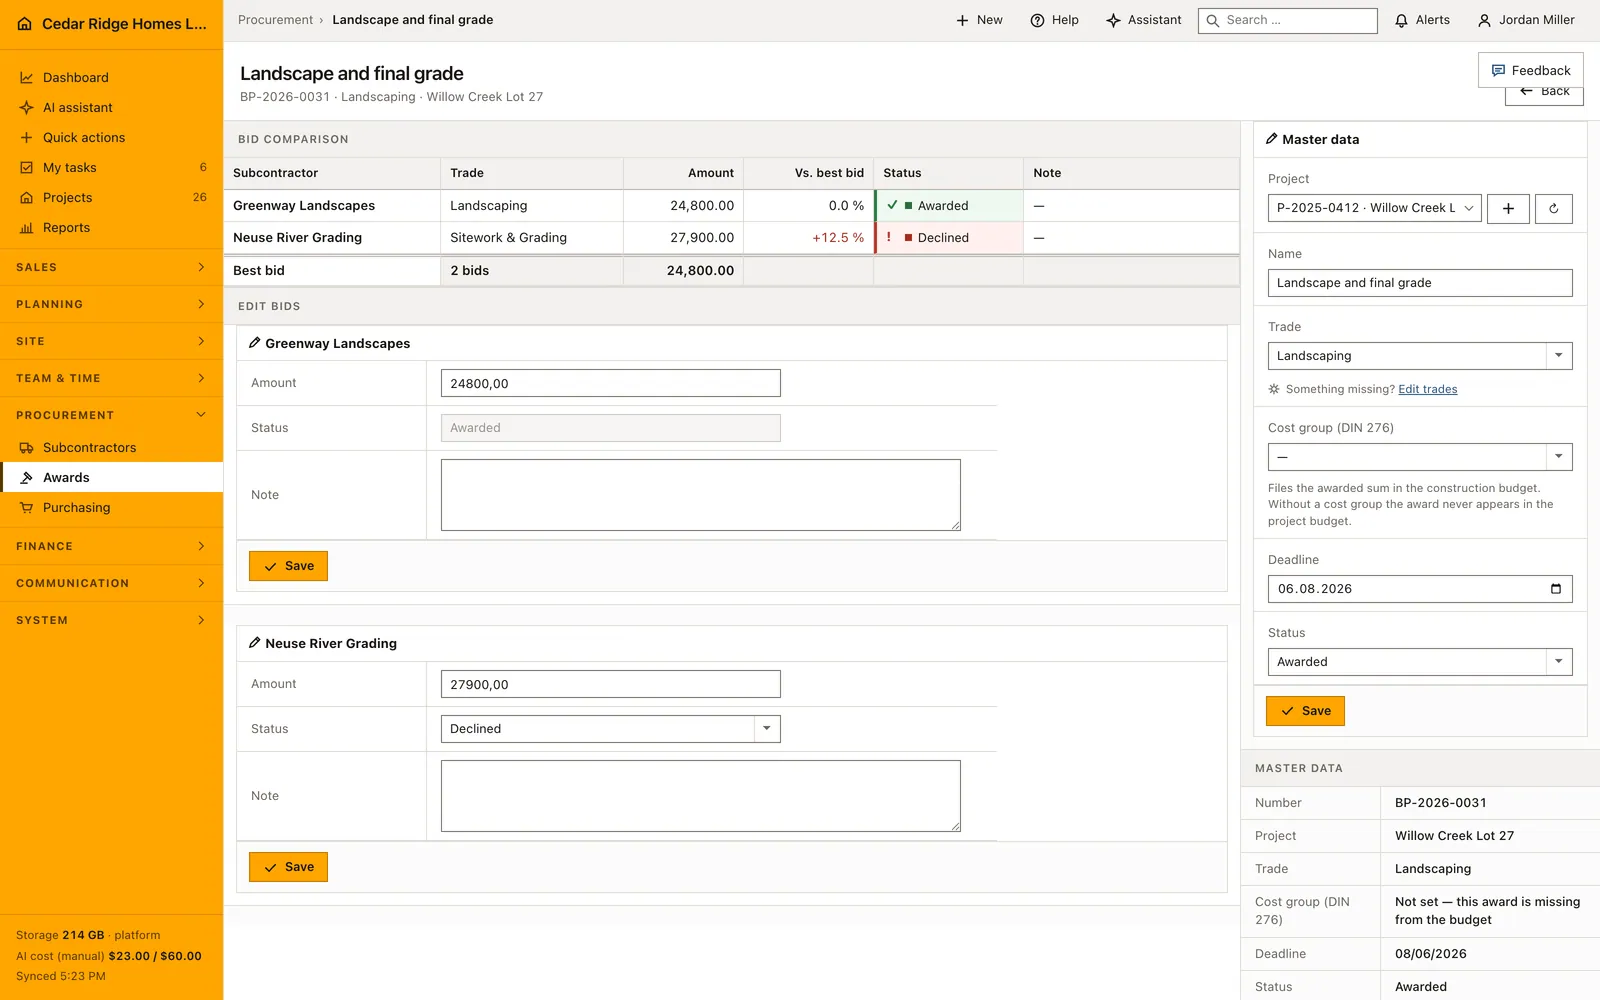Expand the PLANNING section
This screenshot has height=1000, width=1600.
click(111, 304)
